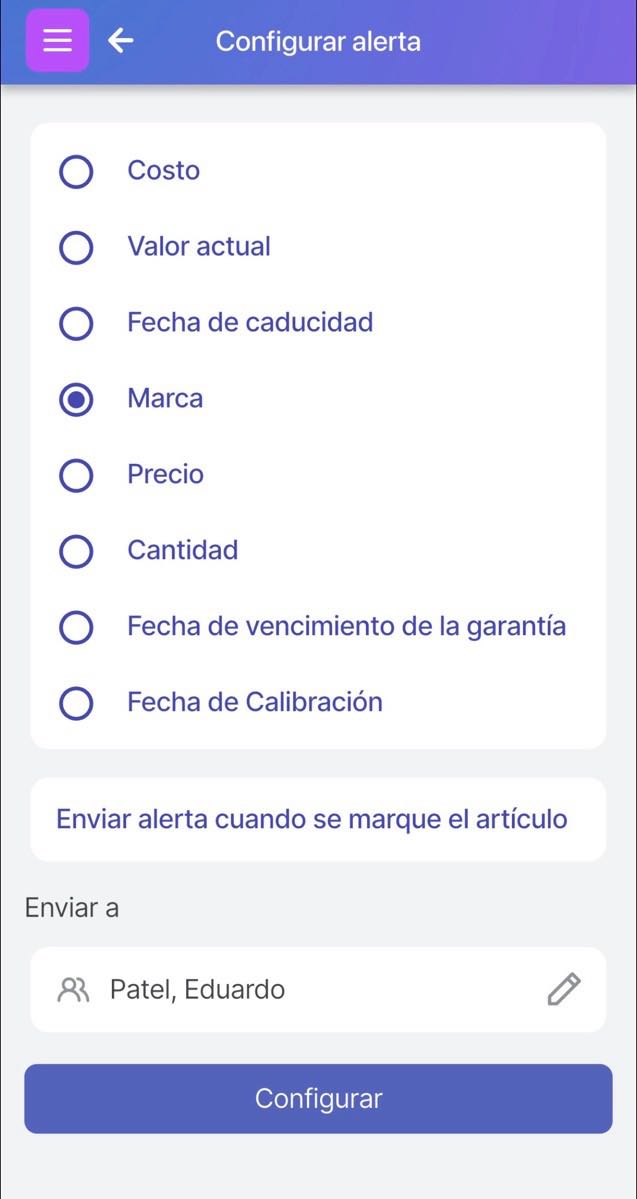Choose the Cantidad option
Screen dimensions: 637x1199
pyautogui.click(x=75, y=551)
